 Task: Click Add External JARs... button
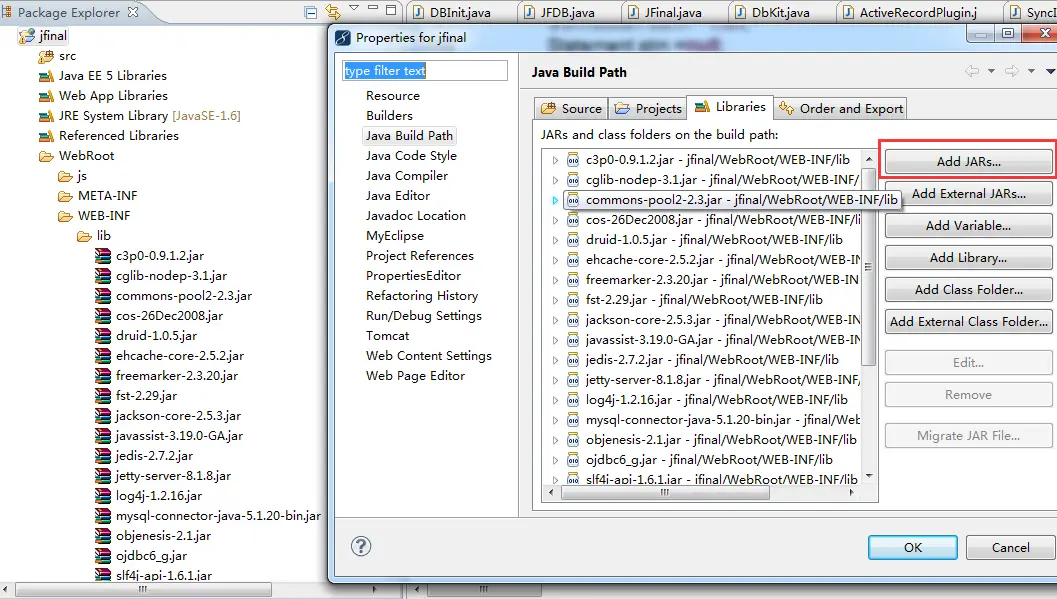969,194
